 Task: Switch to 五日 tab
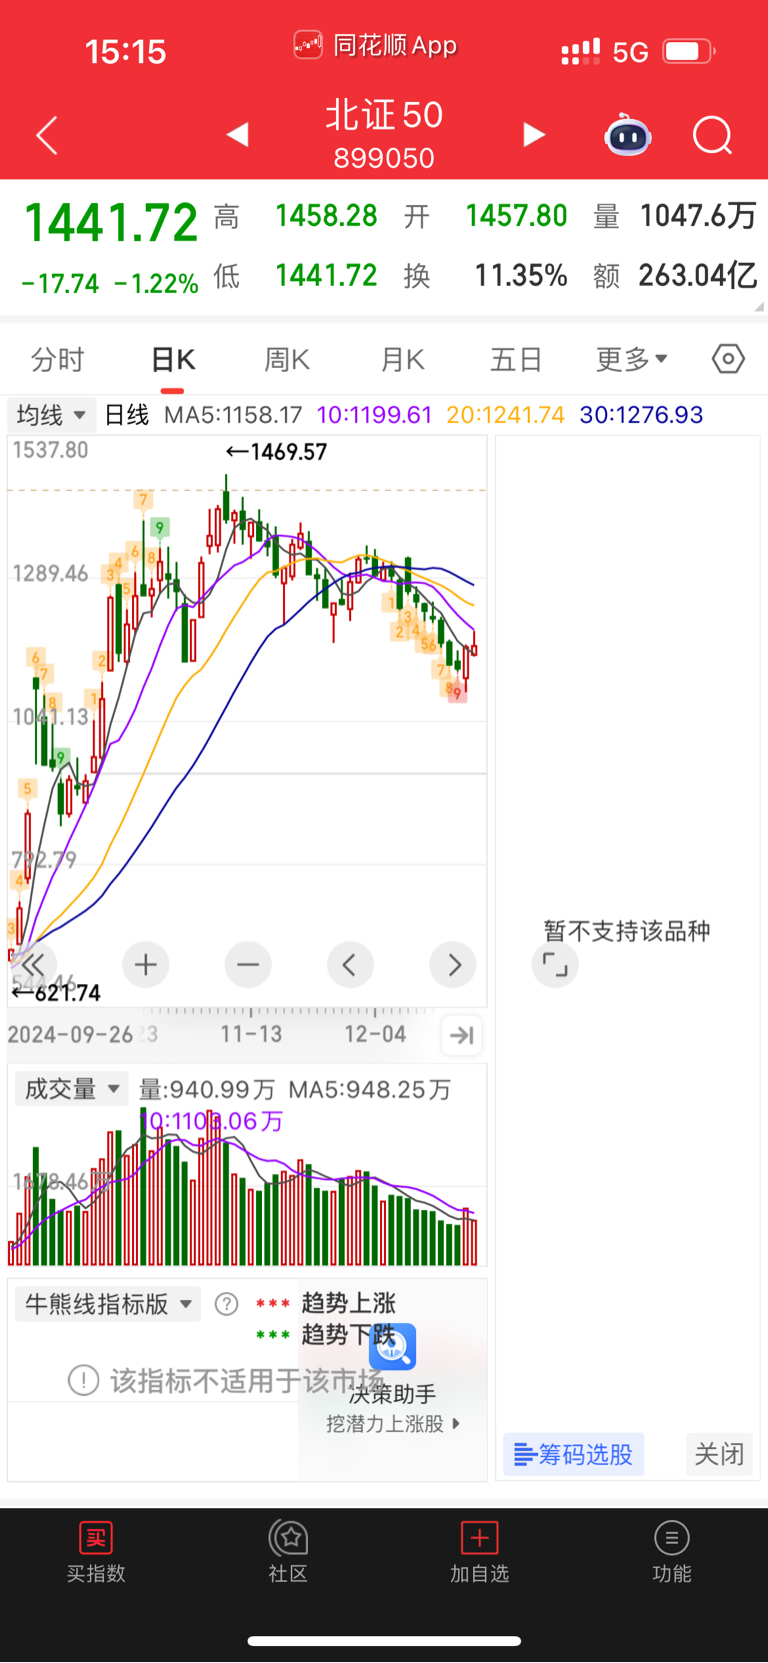(x=516, y=359)
